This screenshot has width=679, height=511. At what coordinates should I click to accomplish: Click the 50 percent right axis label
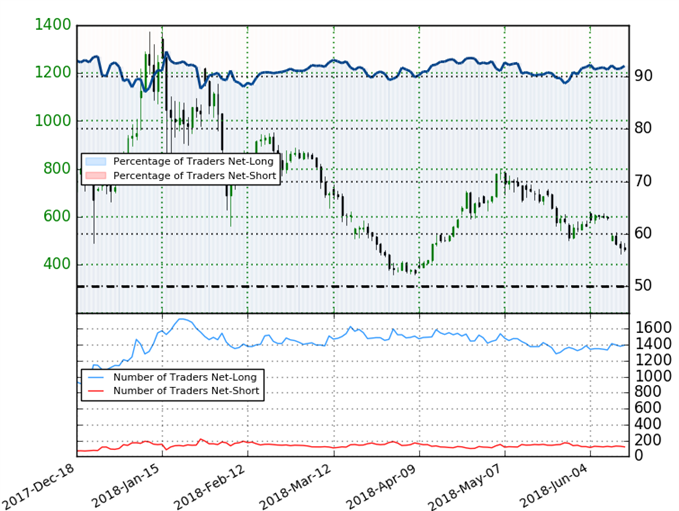[x=643, y=286]
